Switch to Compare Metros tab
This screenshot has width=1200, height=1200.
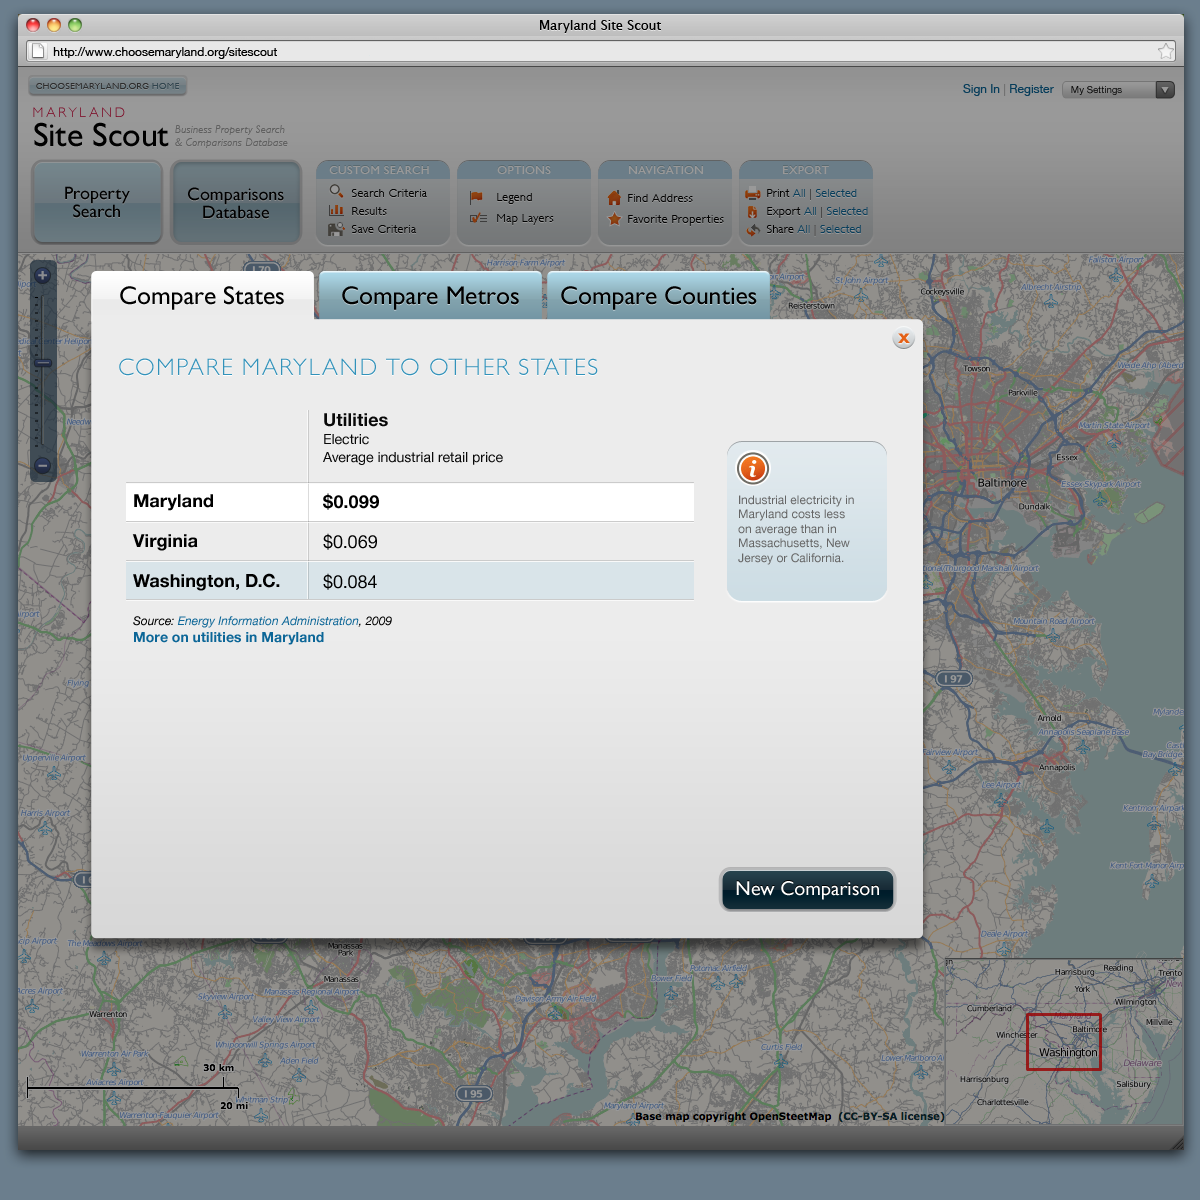click(x=430, y=296)
